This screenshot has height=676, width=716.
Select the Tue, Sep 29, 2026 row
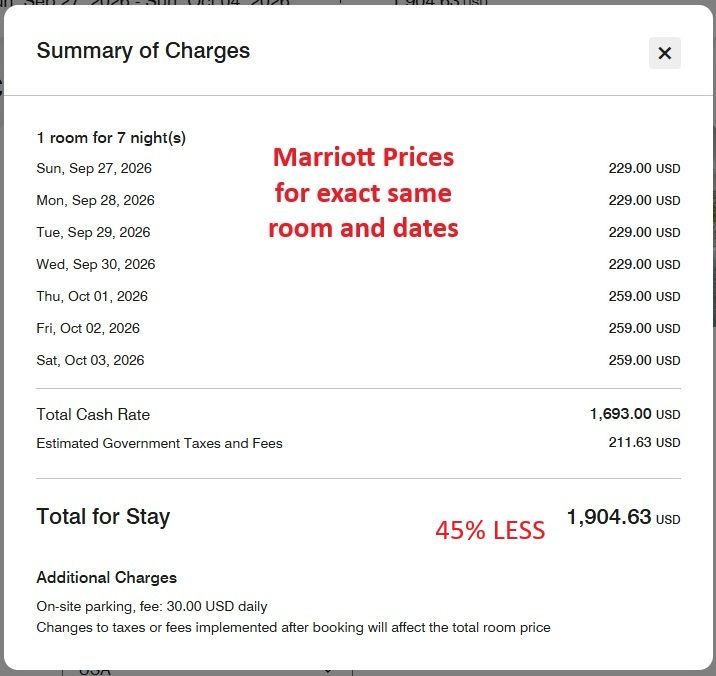(358, 232)
